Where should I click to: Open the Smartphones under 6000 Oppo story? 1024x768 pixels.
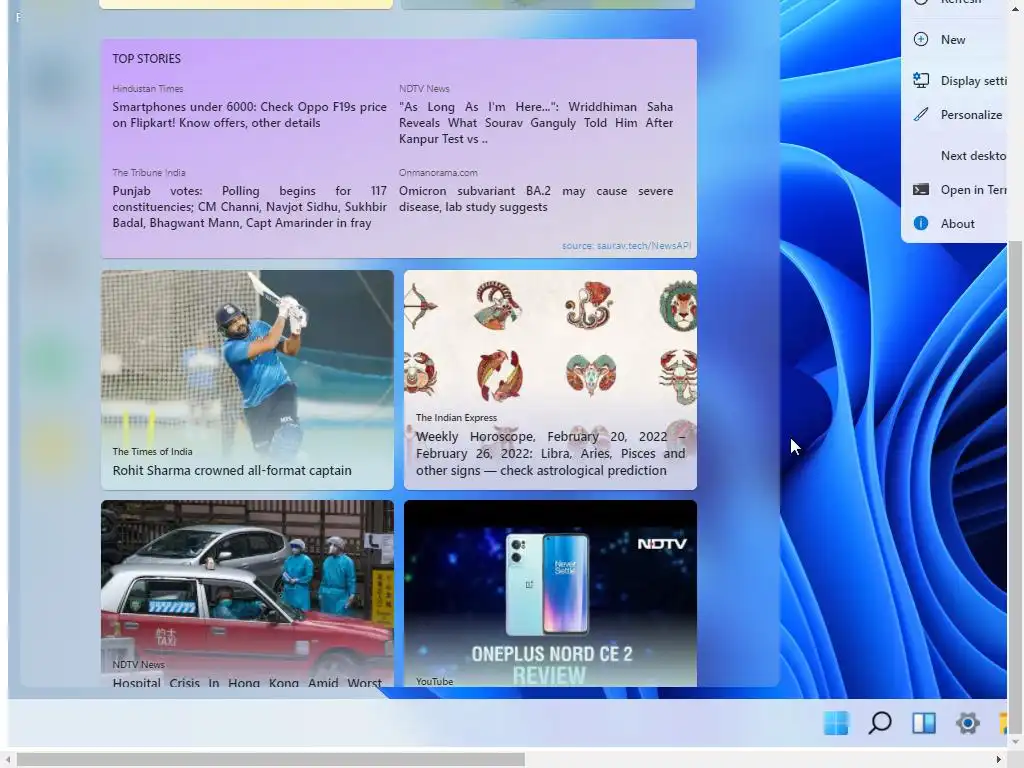point(249,114)
